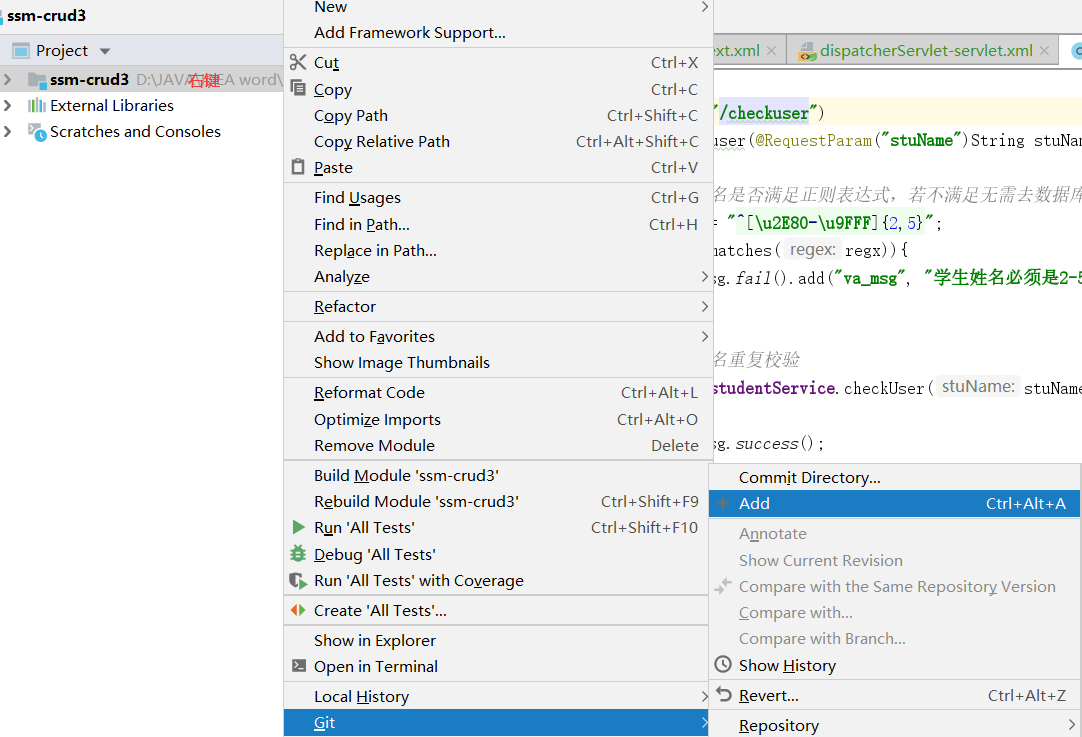Click the regex pattern string in editor
Image resolution: width=1082 pixels, height=737 pixels.
pos(830,223)
